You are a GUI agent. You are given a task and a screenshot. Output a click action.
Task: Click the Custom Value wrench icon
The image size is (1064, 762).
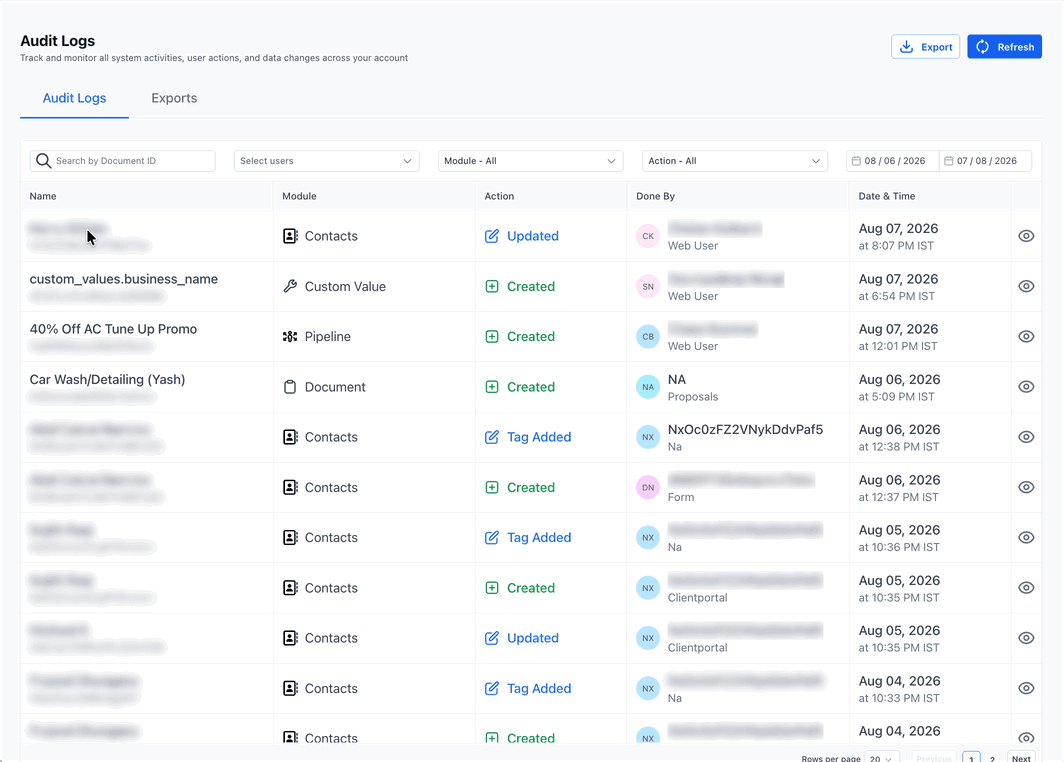(x=290, y=286)
